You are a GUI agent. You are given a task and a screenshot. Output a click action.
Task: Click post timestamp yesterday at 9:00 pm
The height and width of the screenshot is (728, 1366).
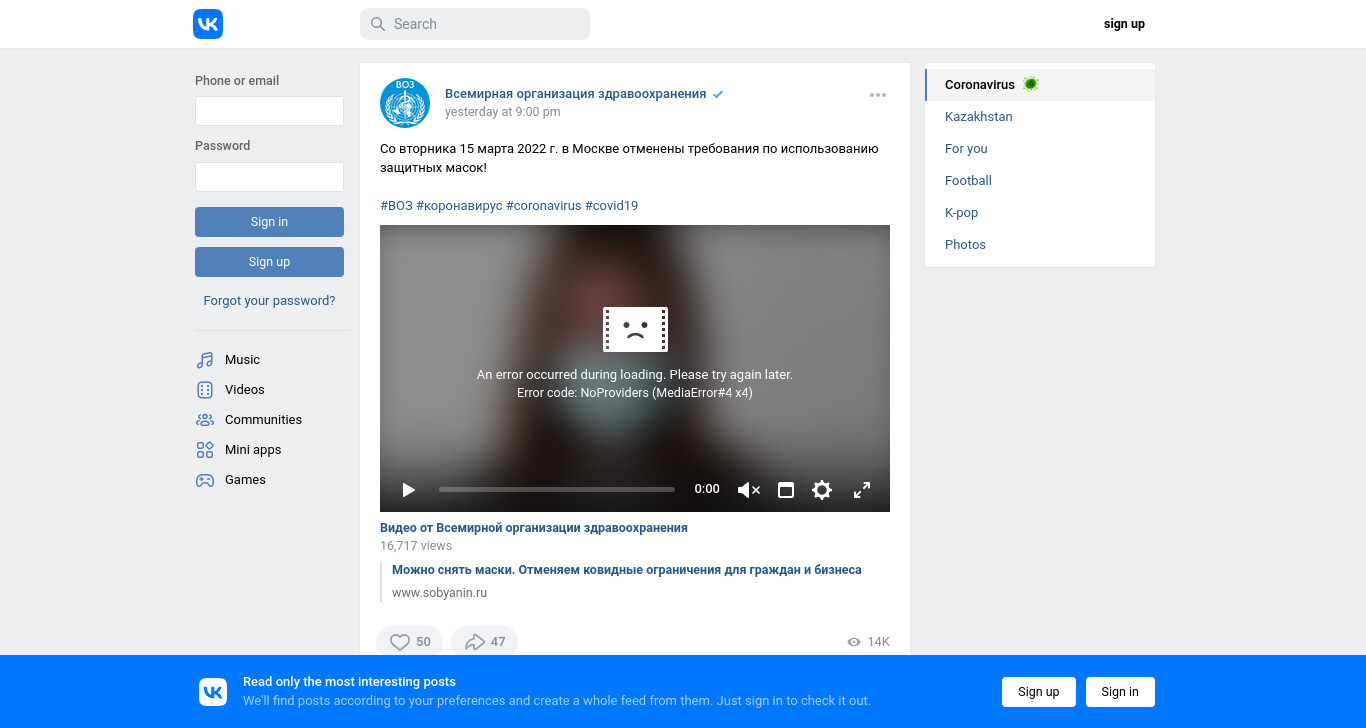(x=502, y=112)
